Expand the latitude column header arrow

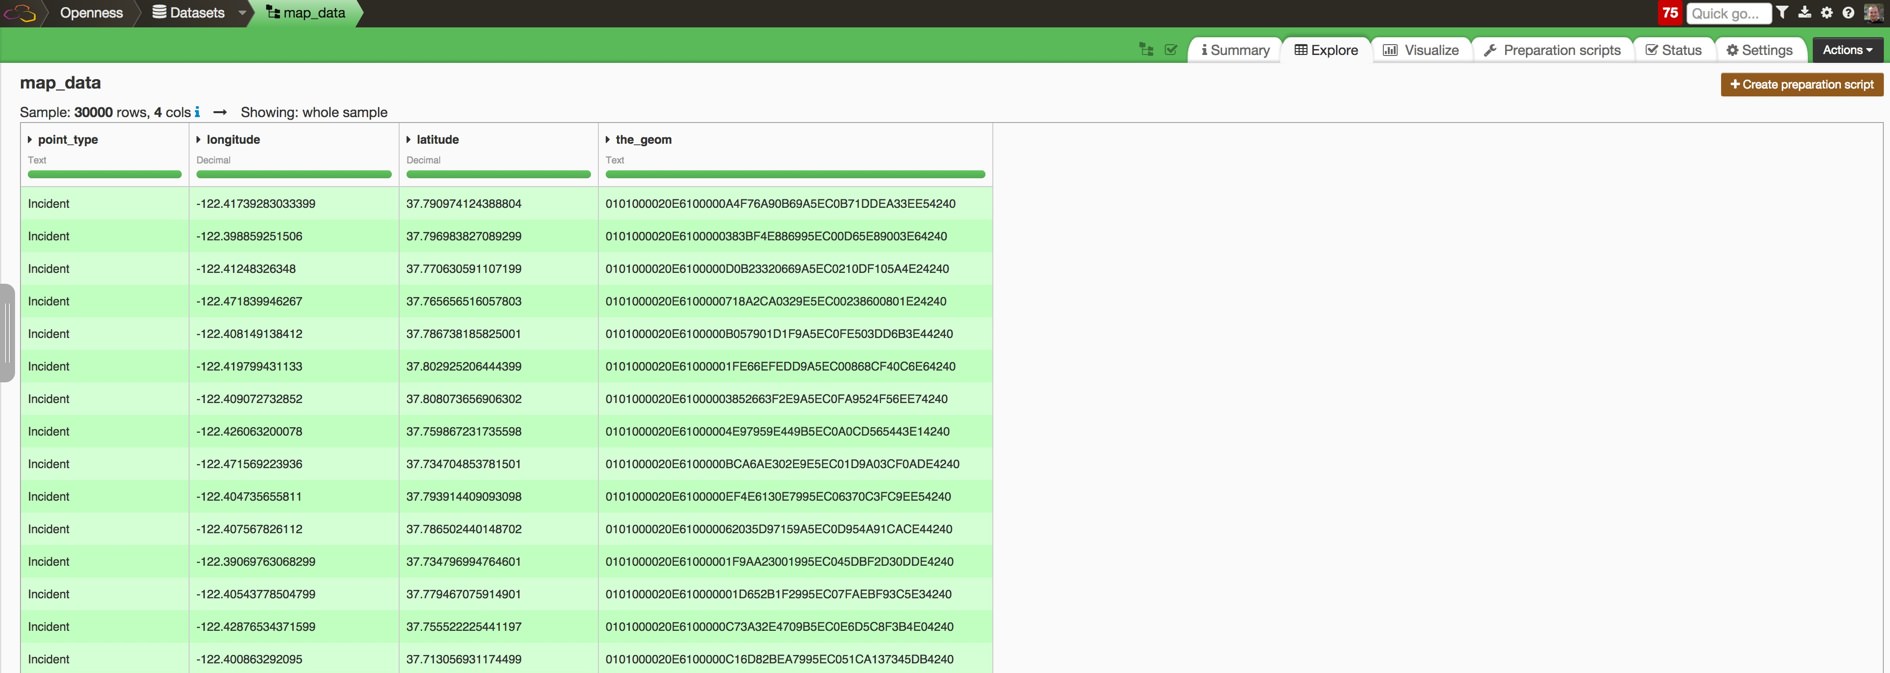(x=409, y=140)
